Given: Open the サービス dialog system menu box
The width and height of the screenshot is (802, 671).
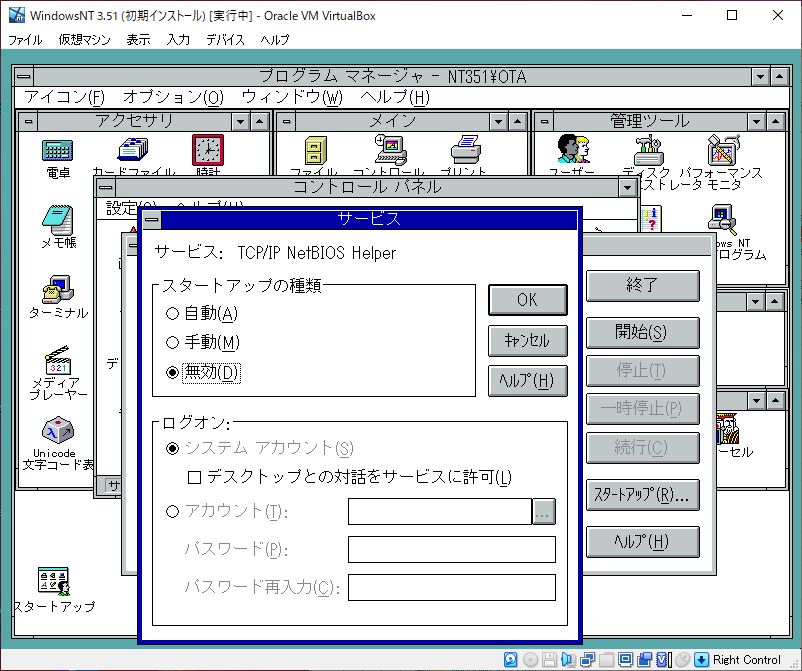Looking at the screenshot, I should 151,220.
